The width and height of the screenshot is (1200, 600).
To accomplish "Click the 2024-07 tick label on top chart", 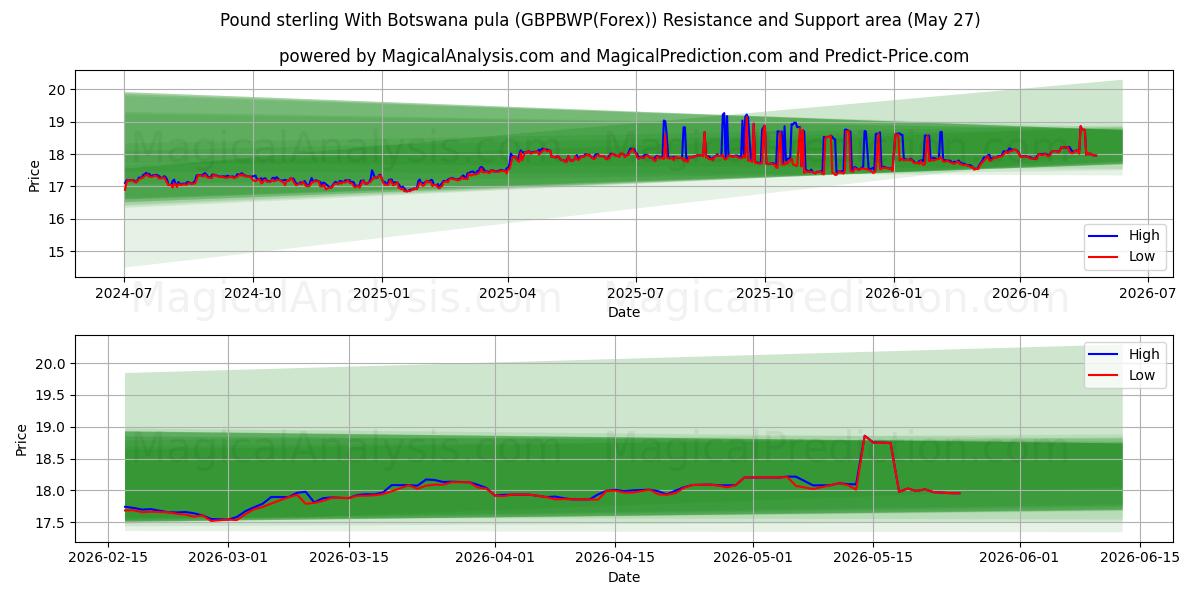I will coord(124,295).
